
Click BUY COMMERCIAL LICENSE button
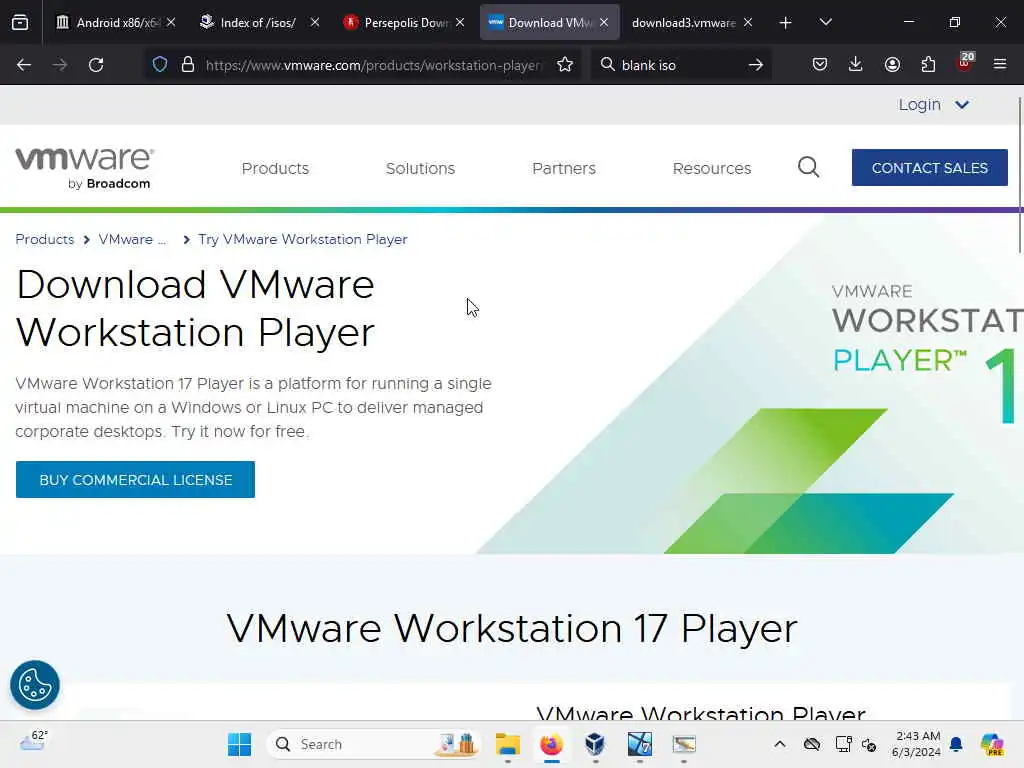(135, 479)
